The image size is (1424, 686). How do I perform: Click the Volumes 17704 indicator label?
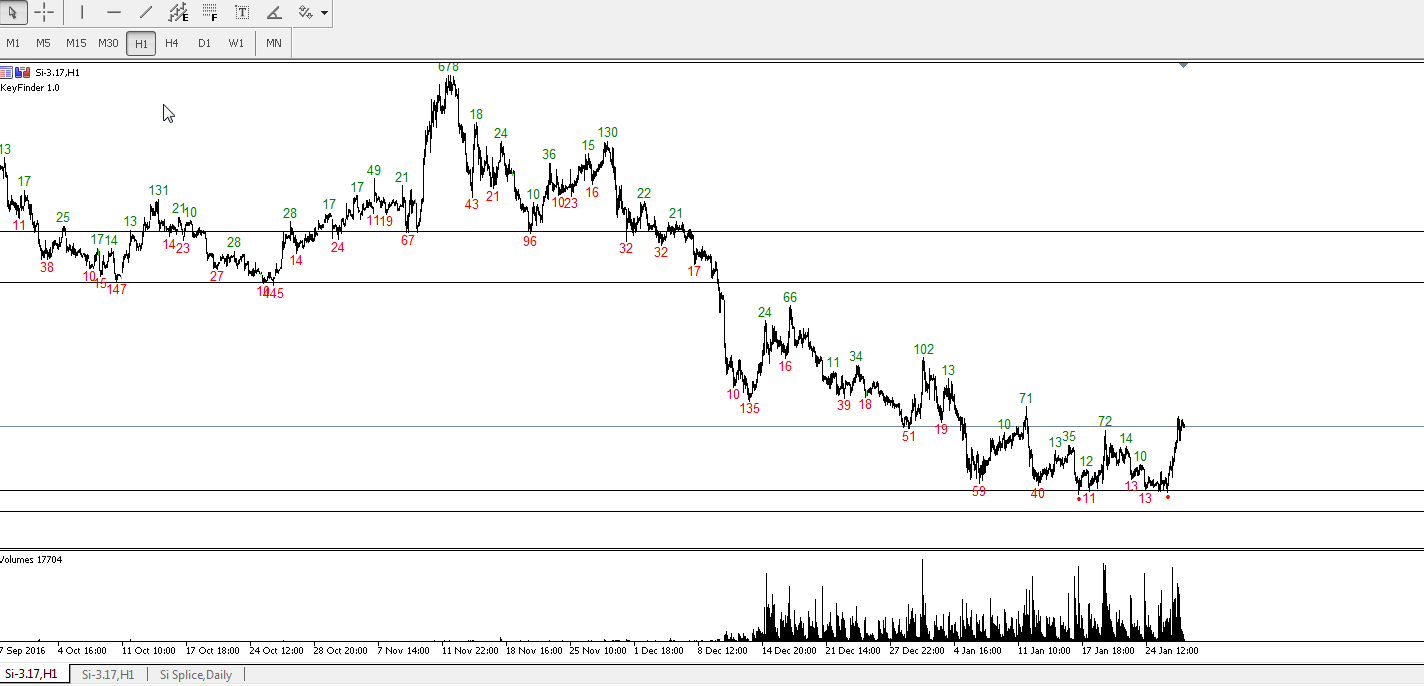pos(31,559)
